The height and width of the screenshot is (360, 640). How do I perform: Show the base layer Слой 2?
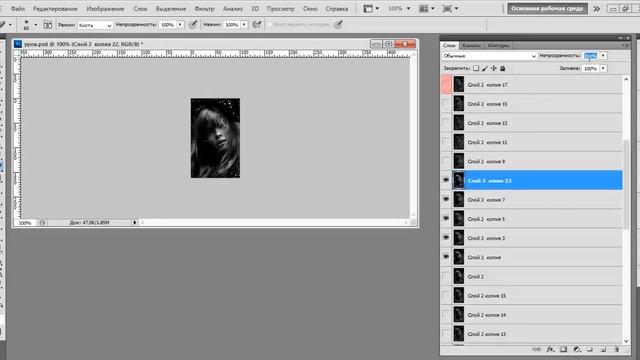[x=446, y=276]
